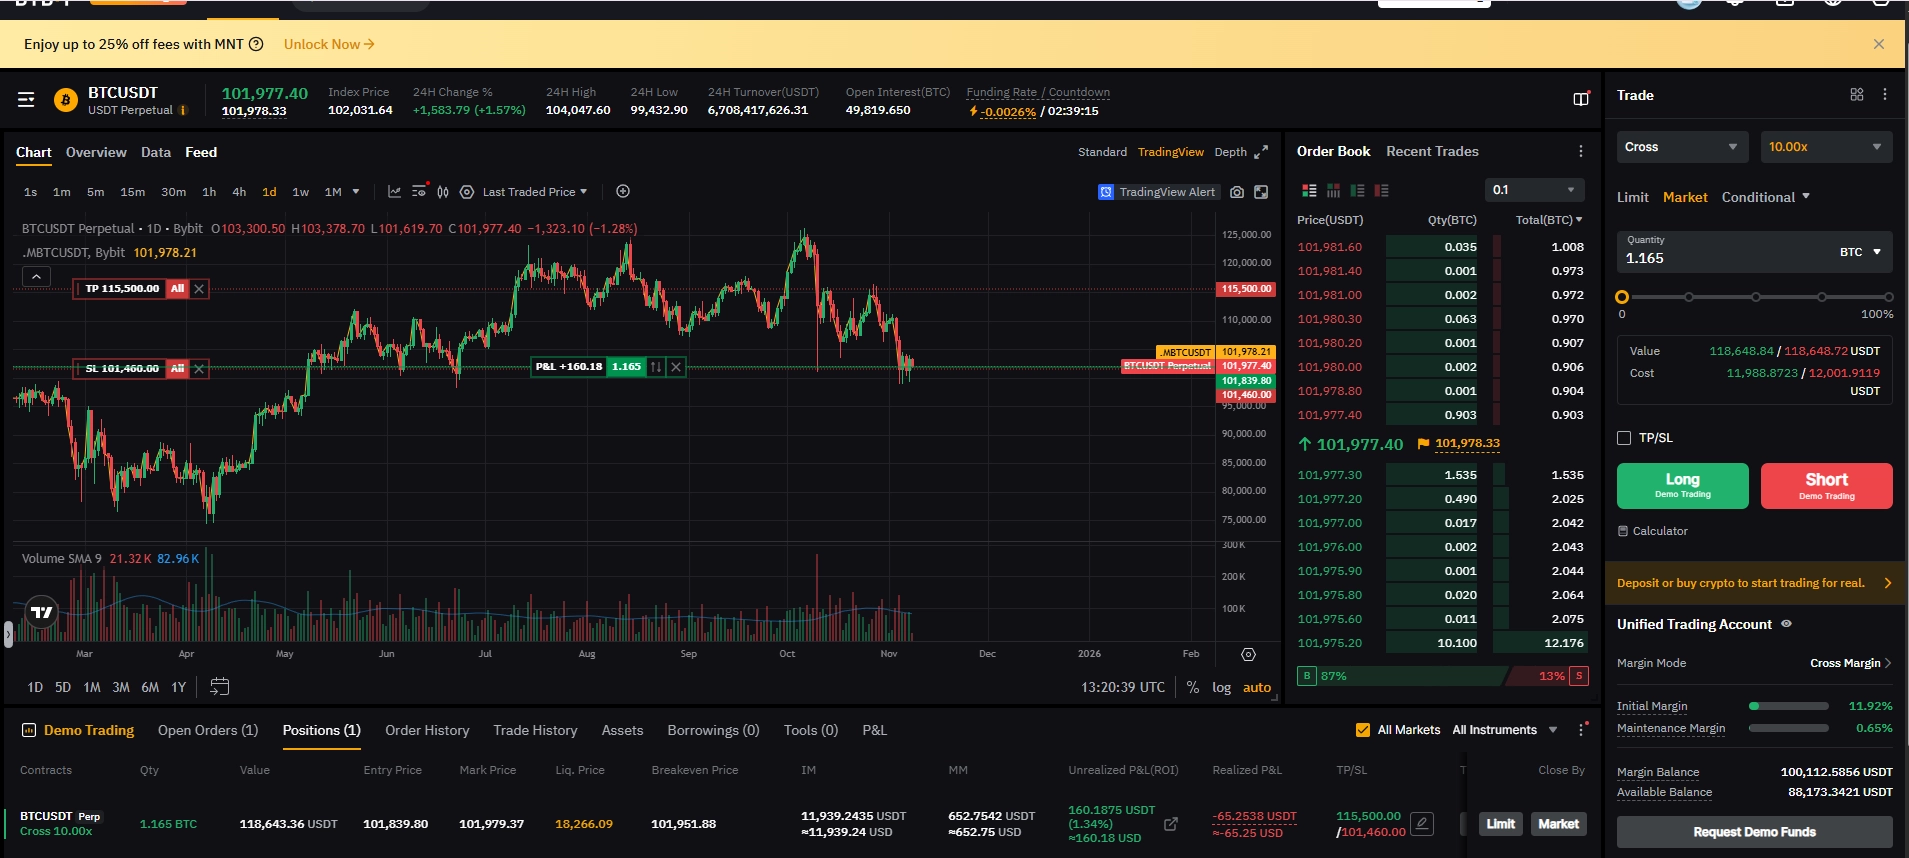1909x858 pixels.
Task: Toggle log scale on the chart
Action: [x=1221, y=687]
